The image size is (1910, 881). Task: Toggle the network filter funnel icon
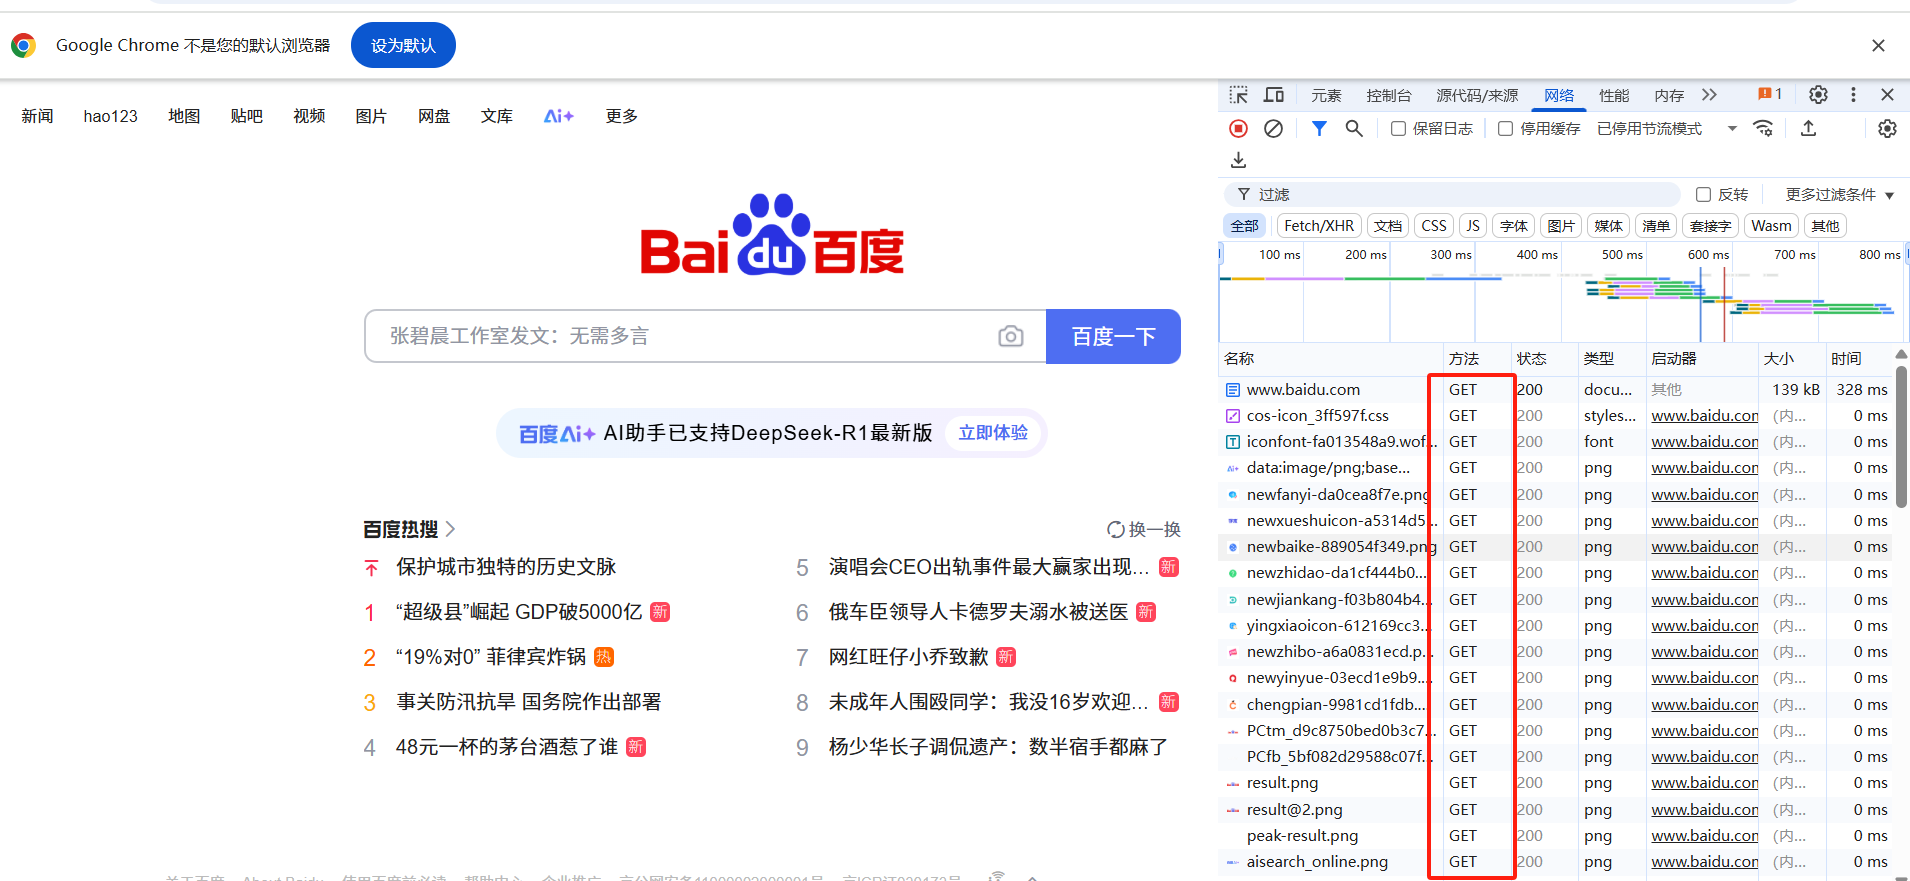coord(1319,128)
